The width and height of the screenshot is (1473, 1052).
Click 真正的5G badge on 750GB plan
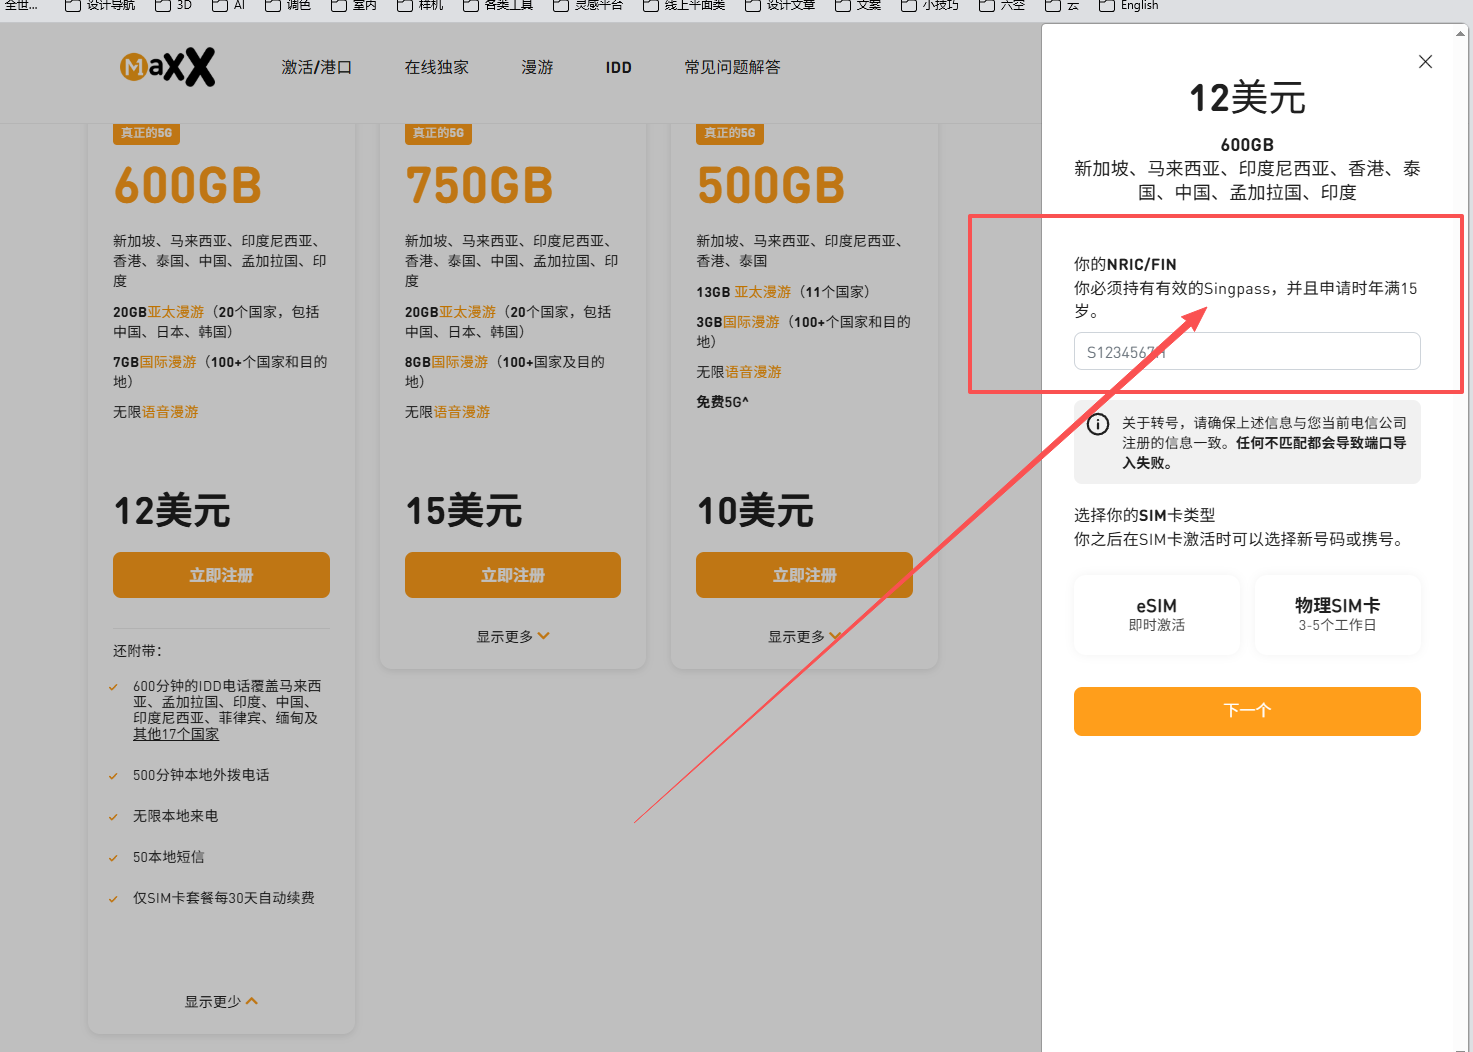click(438, 133)
